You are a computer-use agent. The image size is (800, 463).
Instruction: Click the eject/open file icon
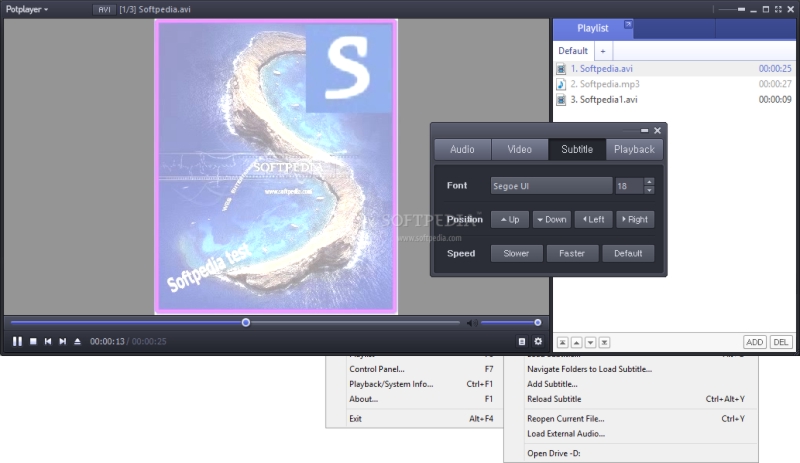(78, 342)
